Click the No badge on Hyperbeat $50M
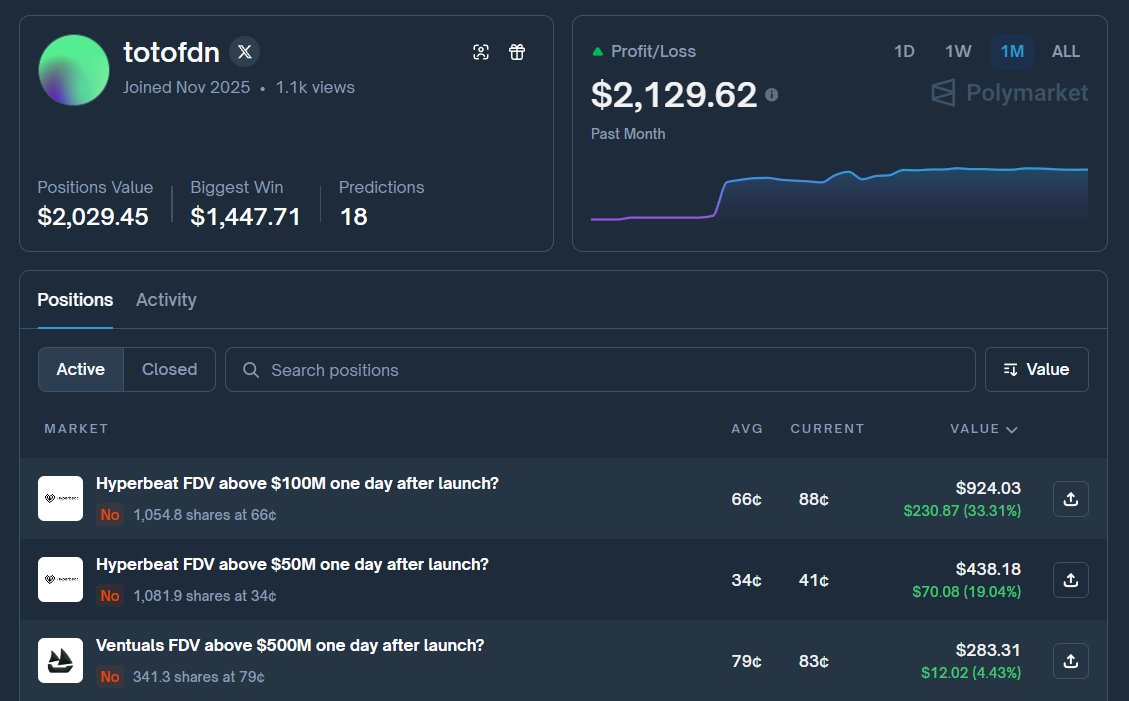Viewport: 1129px width, 701px height. coord(109,596)
